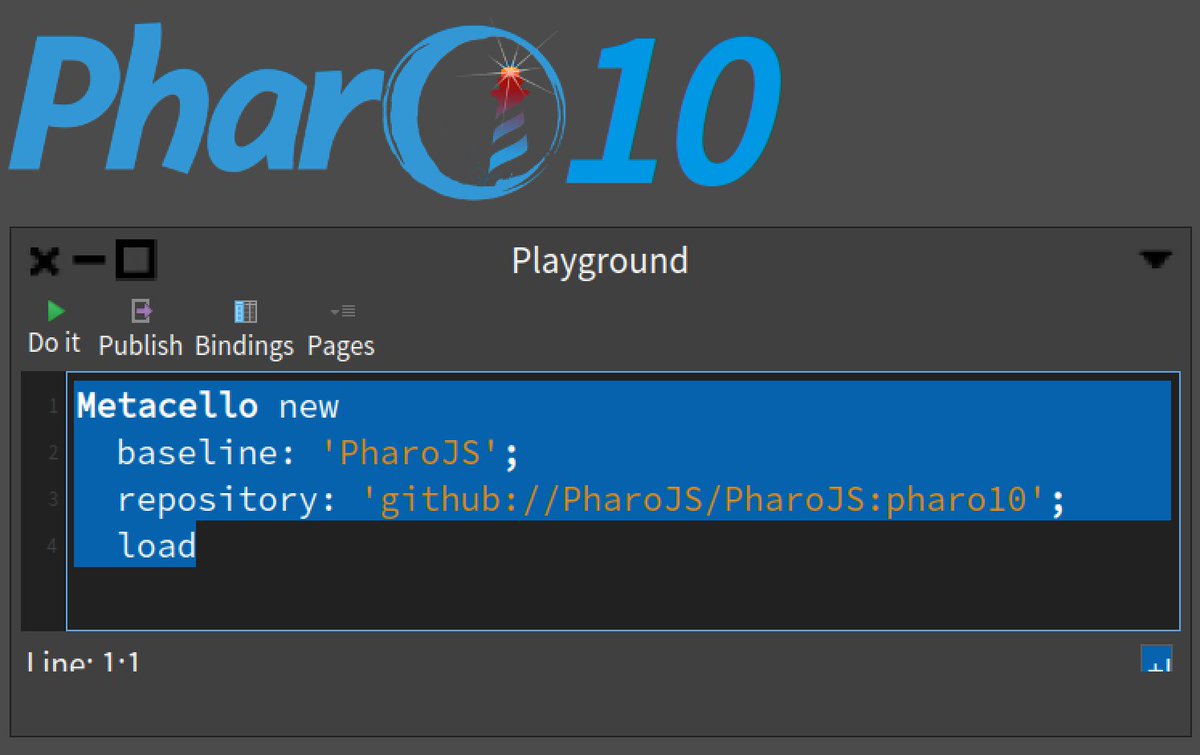This screenshot has height=755, width=1200.
Task: Click 'Metacello' in line 1
Action: 167,406
